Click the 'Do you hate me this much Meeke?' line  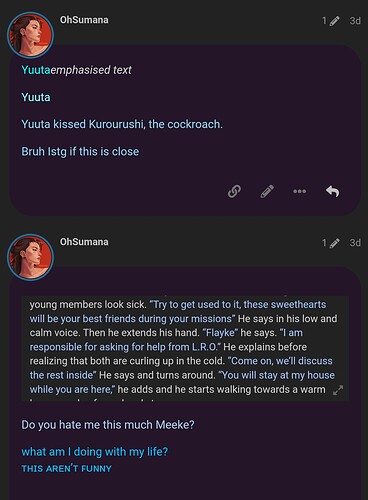point(108,425)
